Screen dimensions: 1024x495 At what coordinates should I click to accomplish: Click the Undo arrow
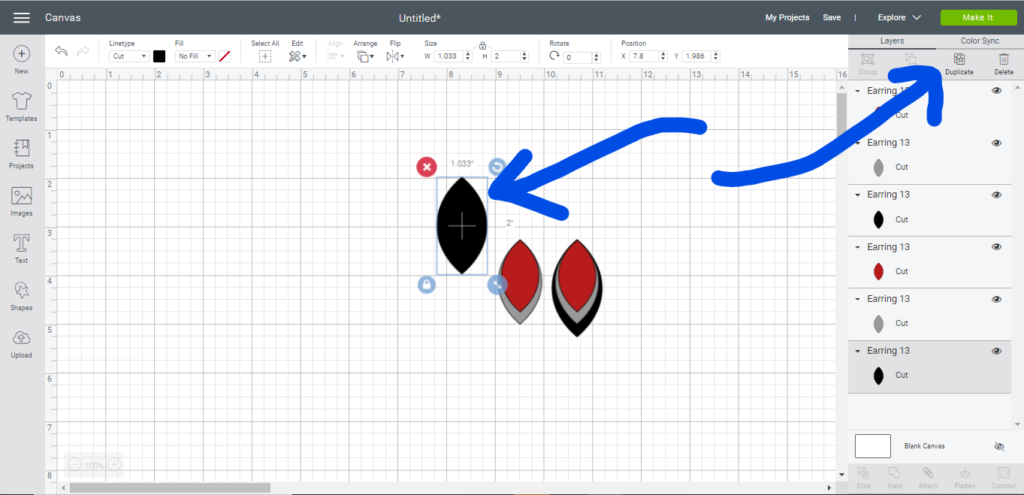tap(61, 51)
